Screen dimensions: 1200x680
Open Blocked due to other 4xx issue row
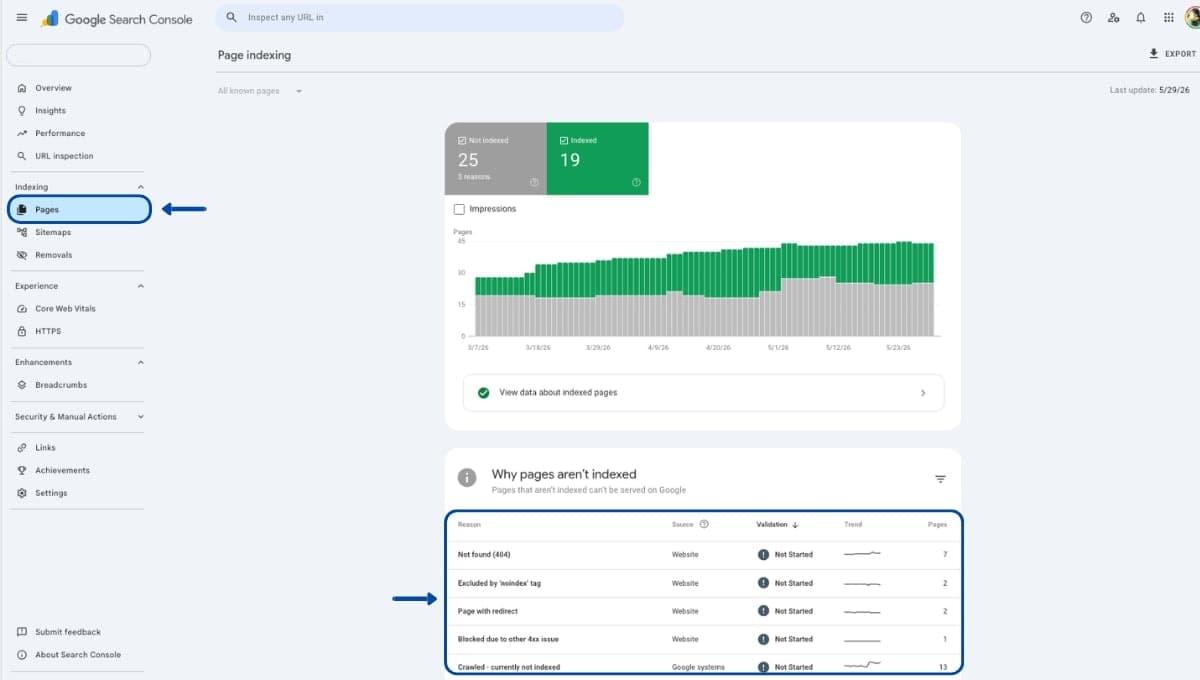point(703,639)
